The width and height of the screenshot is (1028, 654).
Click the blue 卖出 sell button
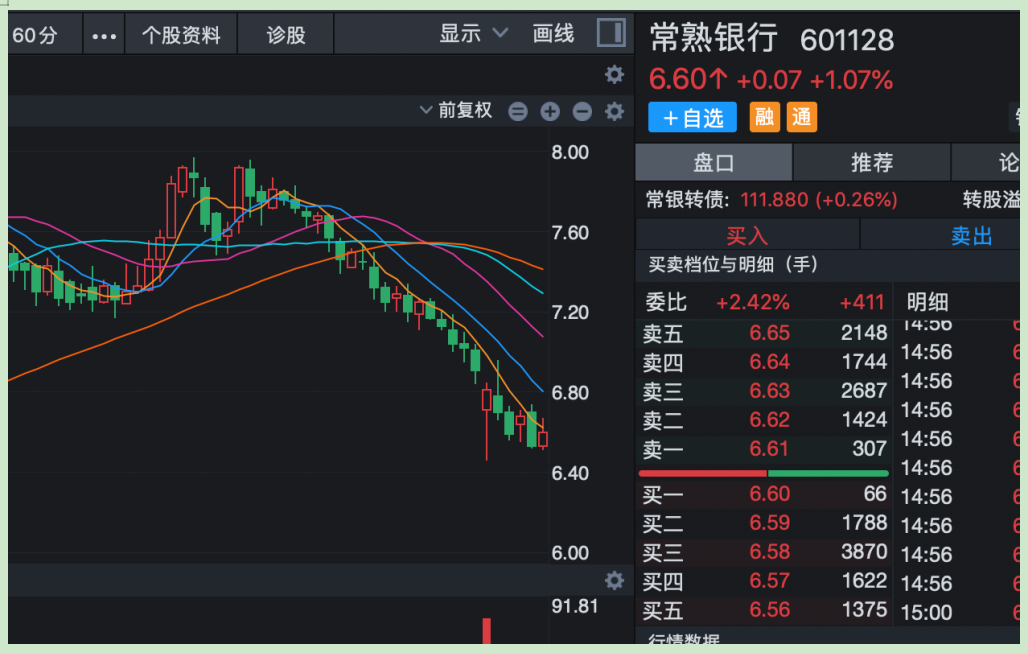pos(971,235)
